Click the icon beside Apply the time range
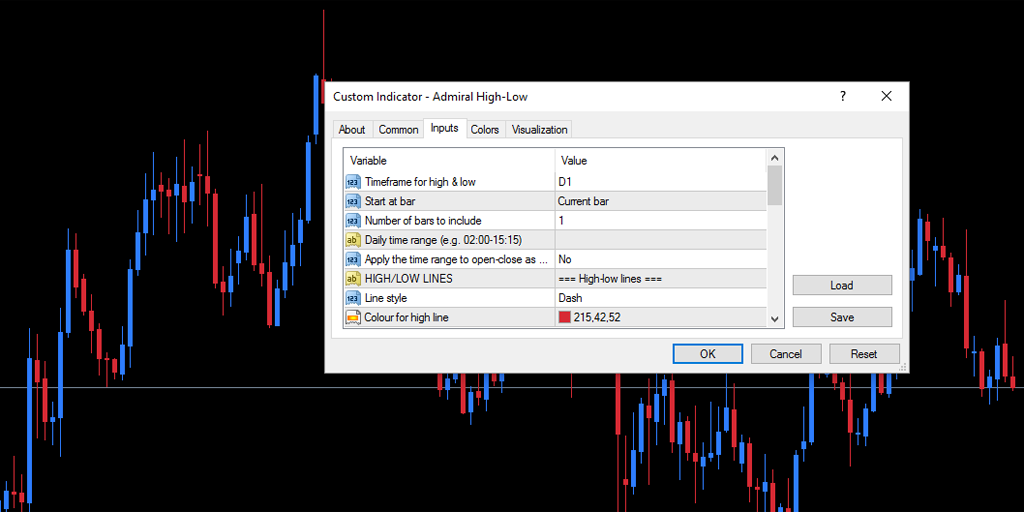This screenshot has height=512, width=1024. [x=353, y=259]
